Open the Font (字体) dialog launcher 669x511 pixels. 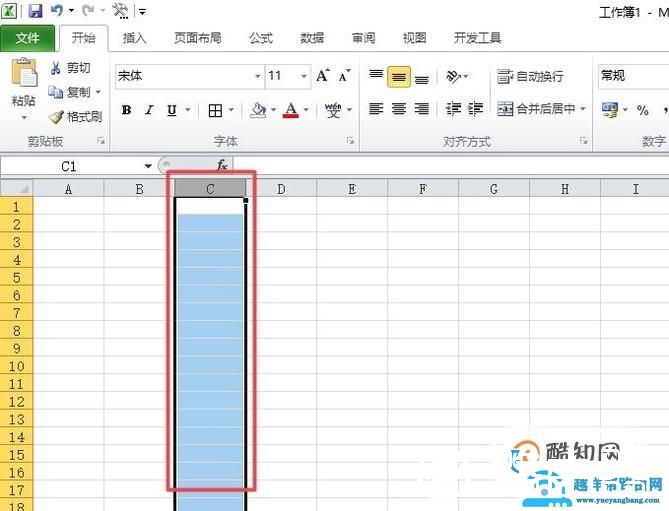[350, 140]
